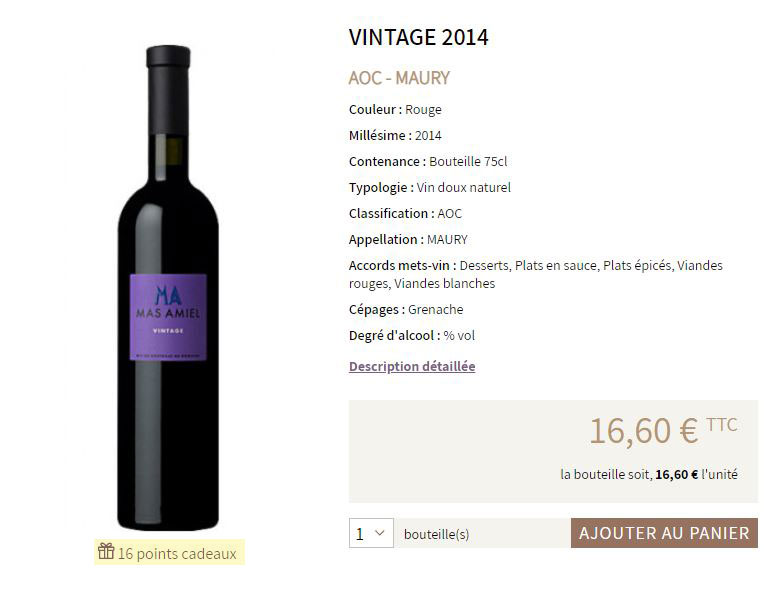This screenshot has height=609, width=764.
Task: Open the Description détaillée link
Action: [x=412, y=366]
